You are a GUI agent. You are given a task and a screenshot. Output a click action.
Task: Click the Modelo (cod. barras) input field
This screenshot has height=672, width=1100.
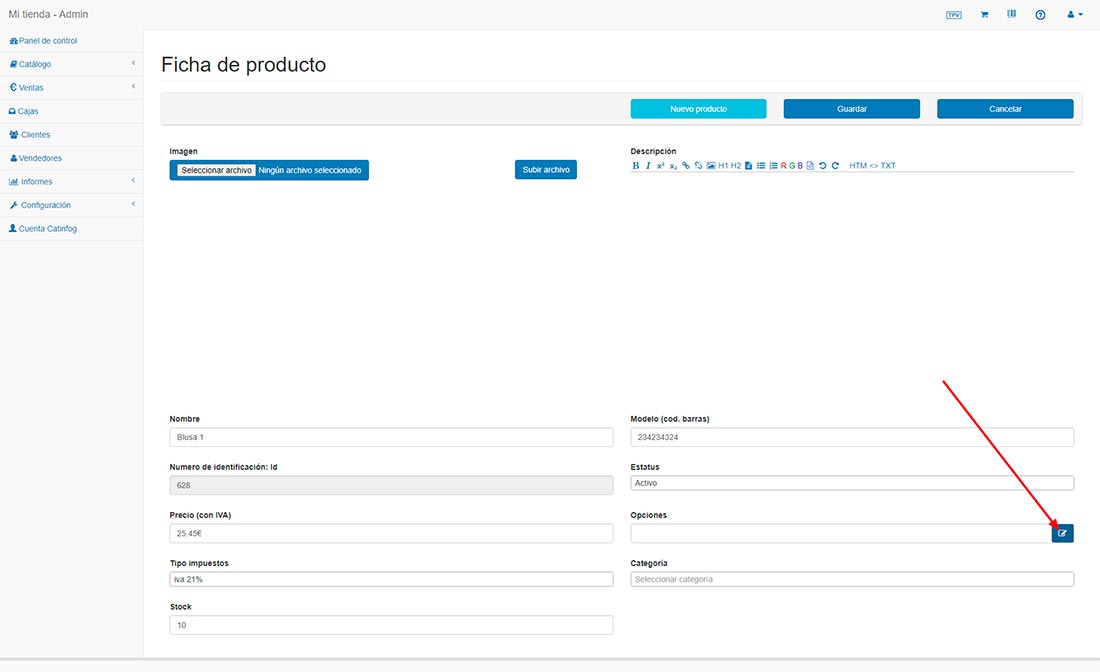pyautogui.click(x=852, y=437)
